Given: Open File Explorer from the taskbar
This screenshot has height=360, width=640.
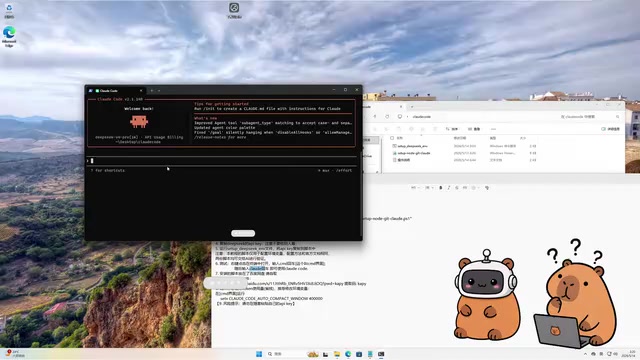Looking at the screenshot, I should coord(337,354).
